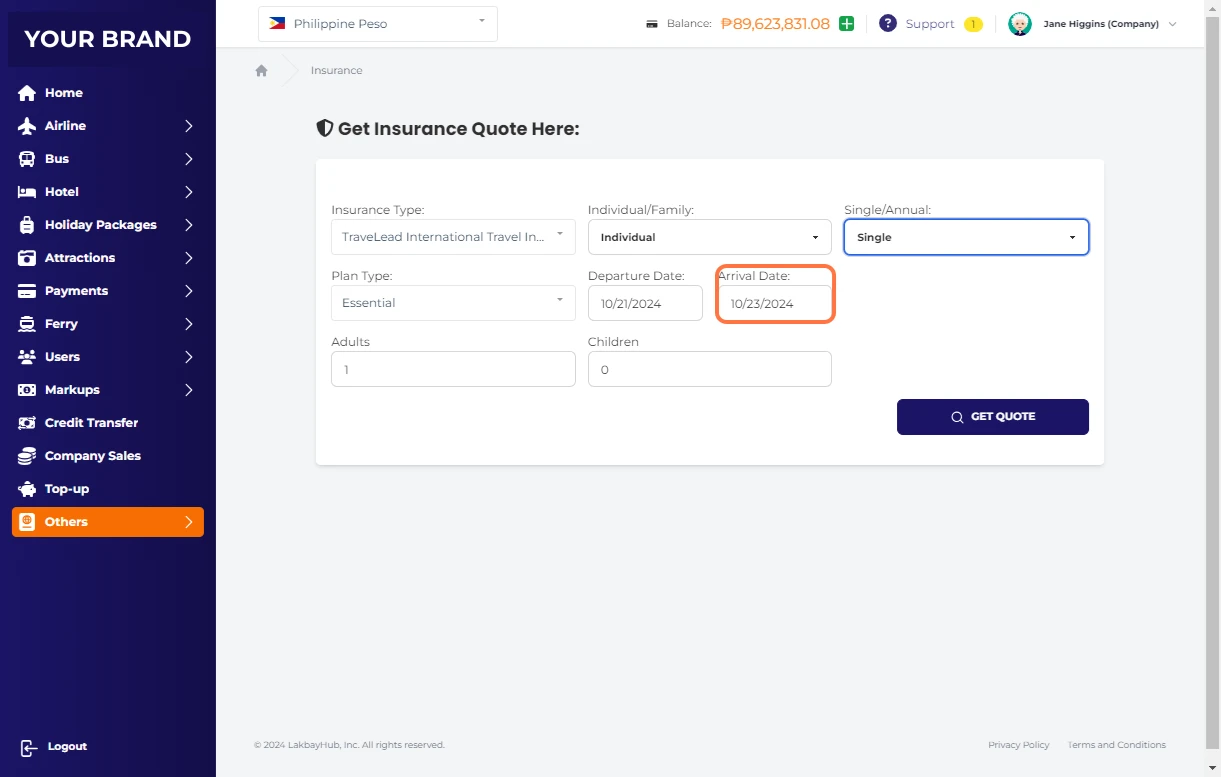Expand the Plan Type Essential dropdown

(x=453, y=303)
